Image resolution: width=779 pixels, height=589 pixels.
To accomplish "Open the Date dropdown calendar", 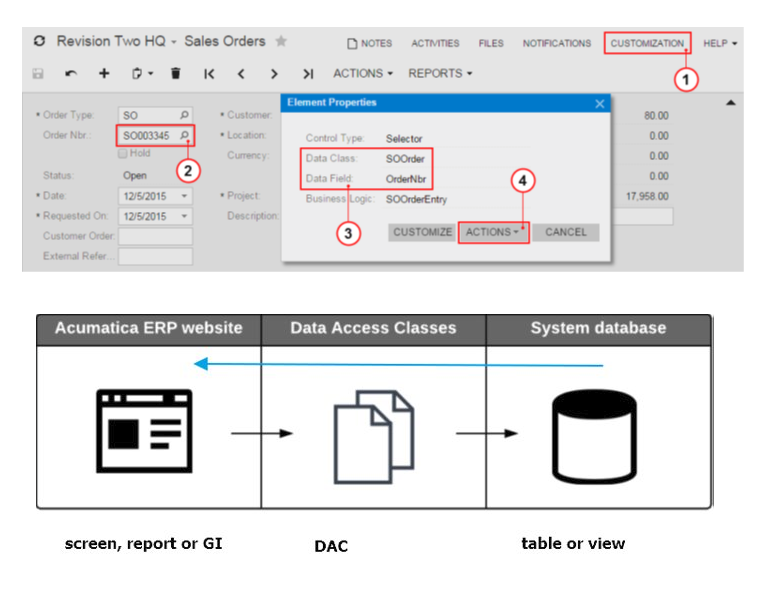I will [x=184, y=196].
